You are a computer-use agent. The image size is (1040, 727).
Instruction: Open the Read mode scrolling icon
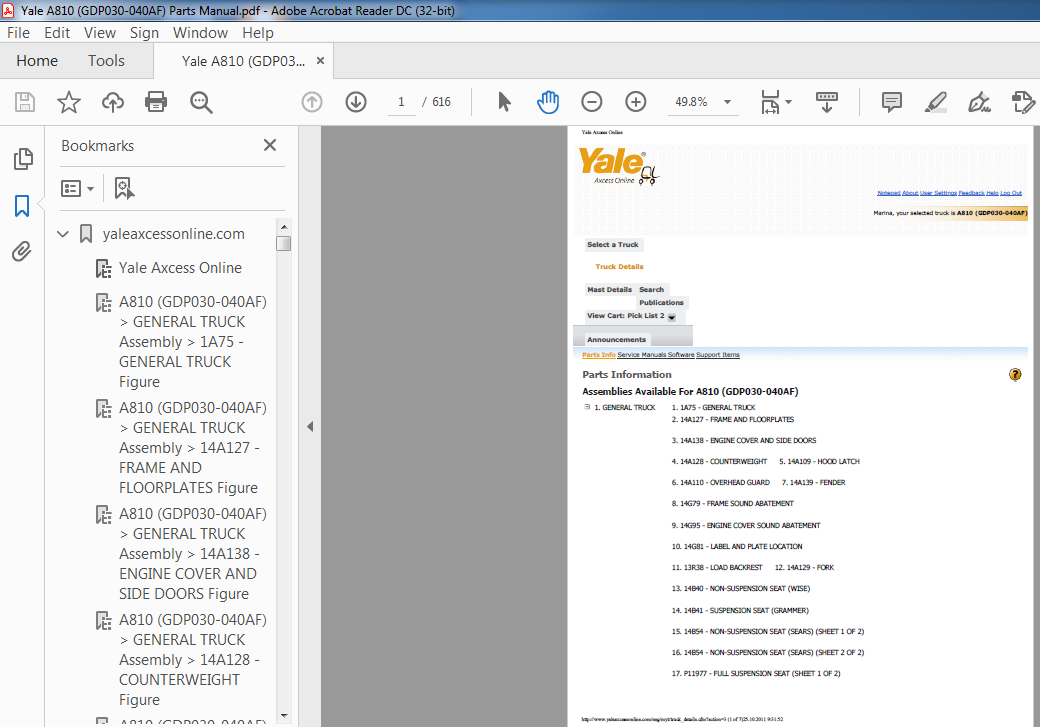click(x=826, y=102)
